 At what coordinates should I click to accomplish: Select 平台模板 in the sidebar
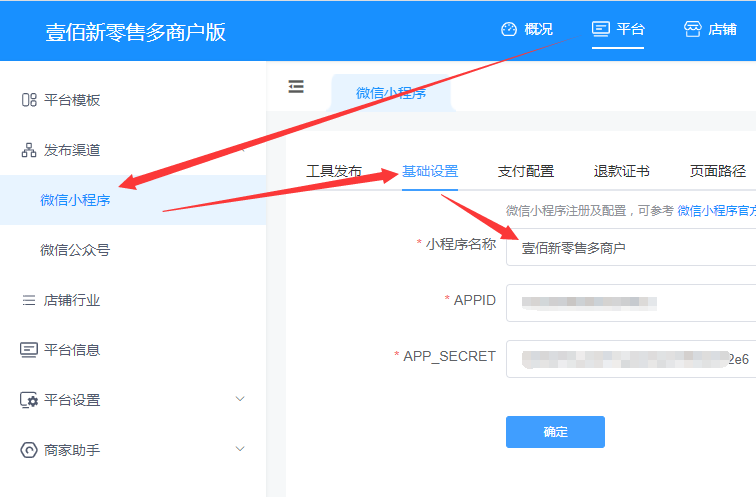(x=133, y=100)
